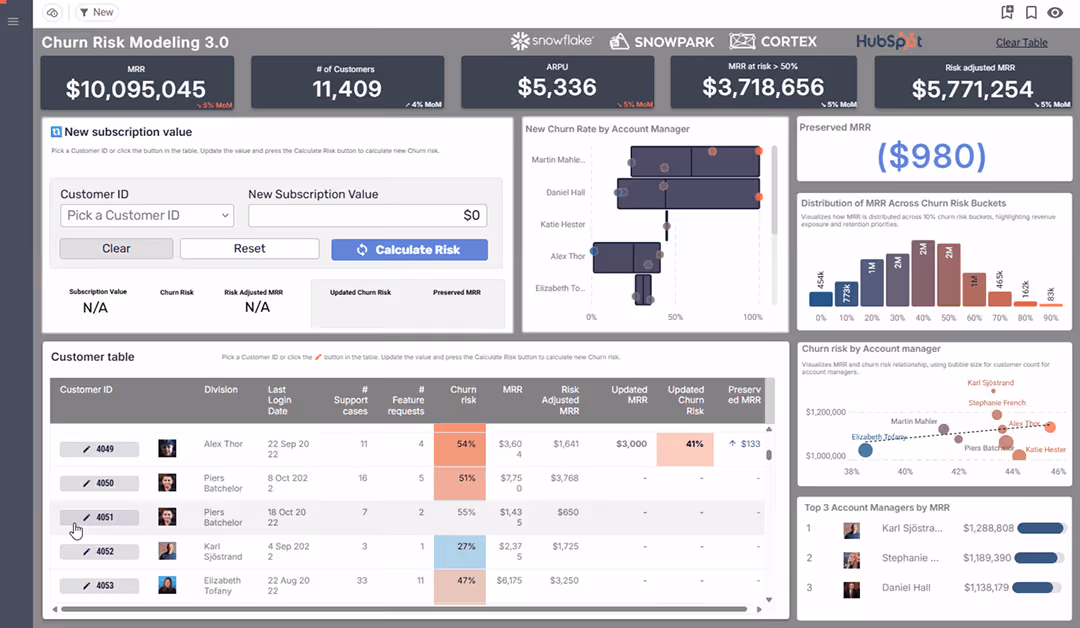
Task: Open the Pick a Customer ID dropdown
Action: point(146,215)
